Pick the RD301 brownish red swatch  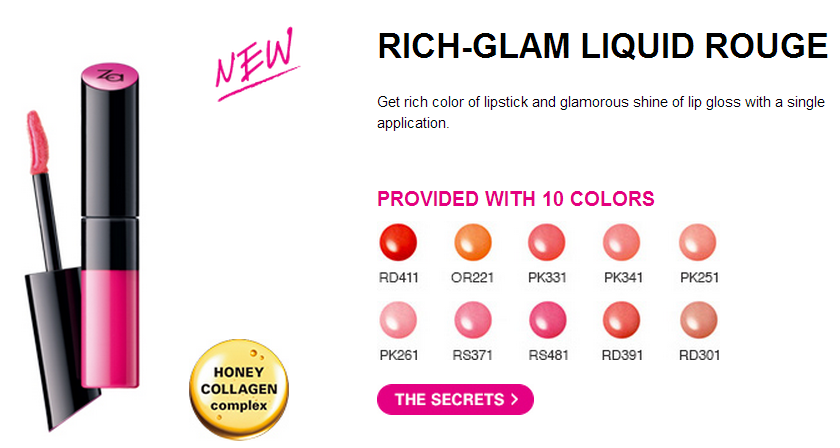699,320
